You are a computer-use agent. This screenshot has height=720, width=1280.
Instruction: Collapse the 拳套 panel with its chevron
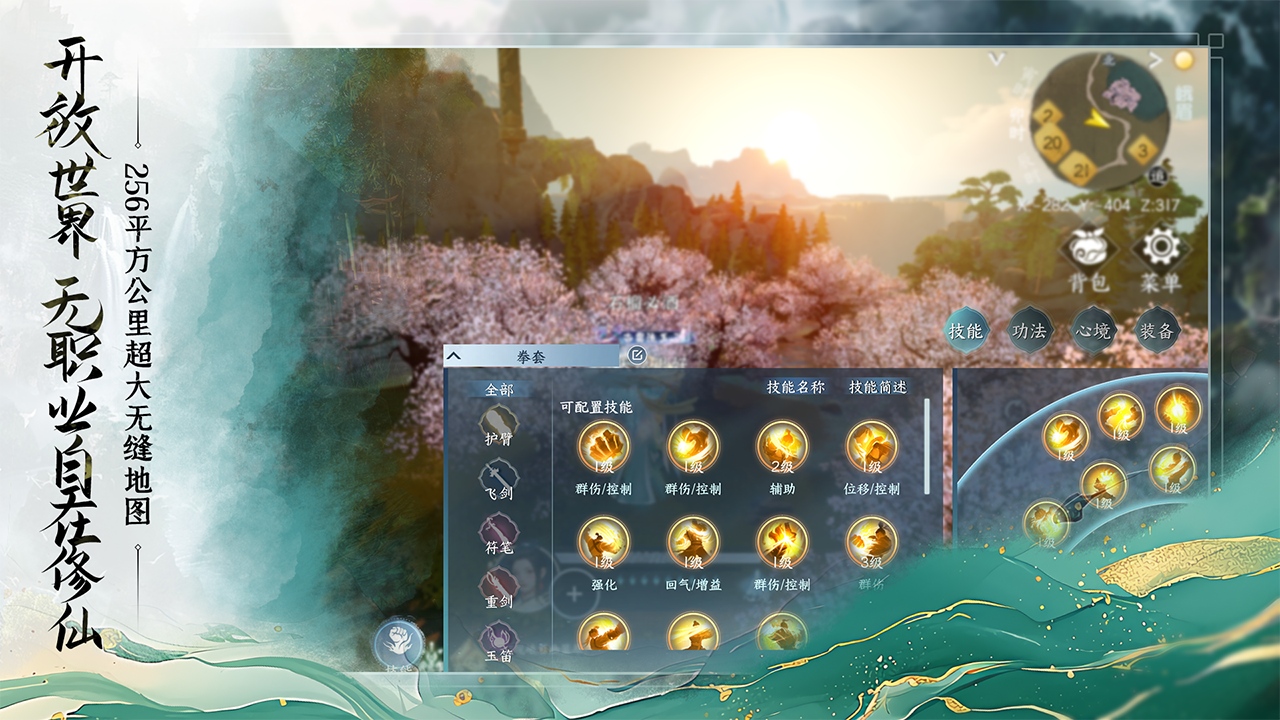[x=453, y=356]
